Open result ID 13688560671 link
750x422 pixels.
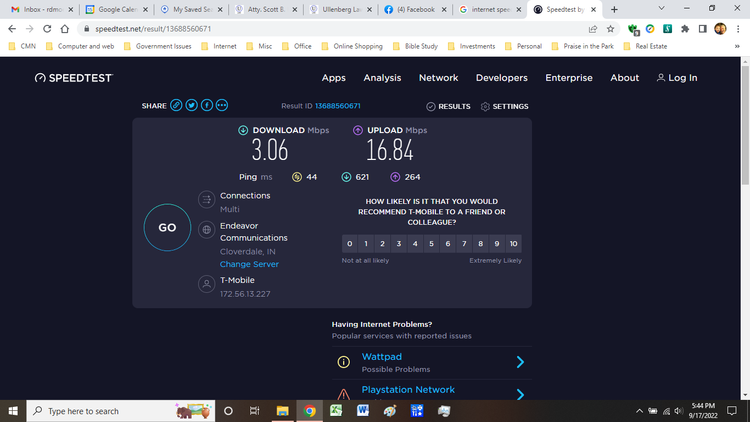point(338,106)
